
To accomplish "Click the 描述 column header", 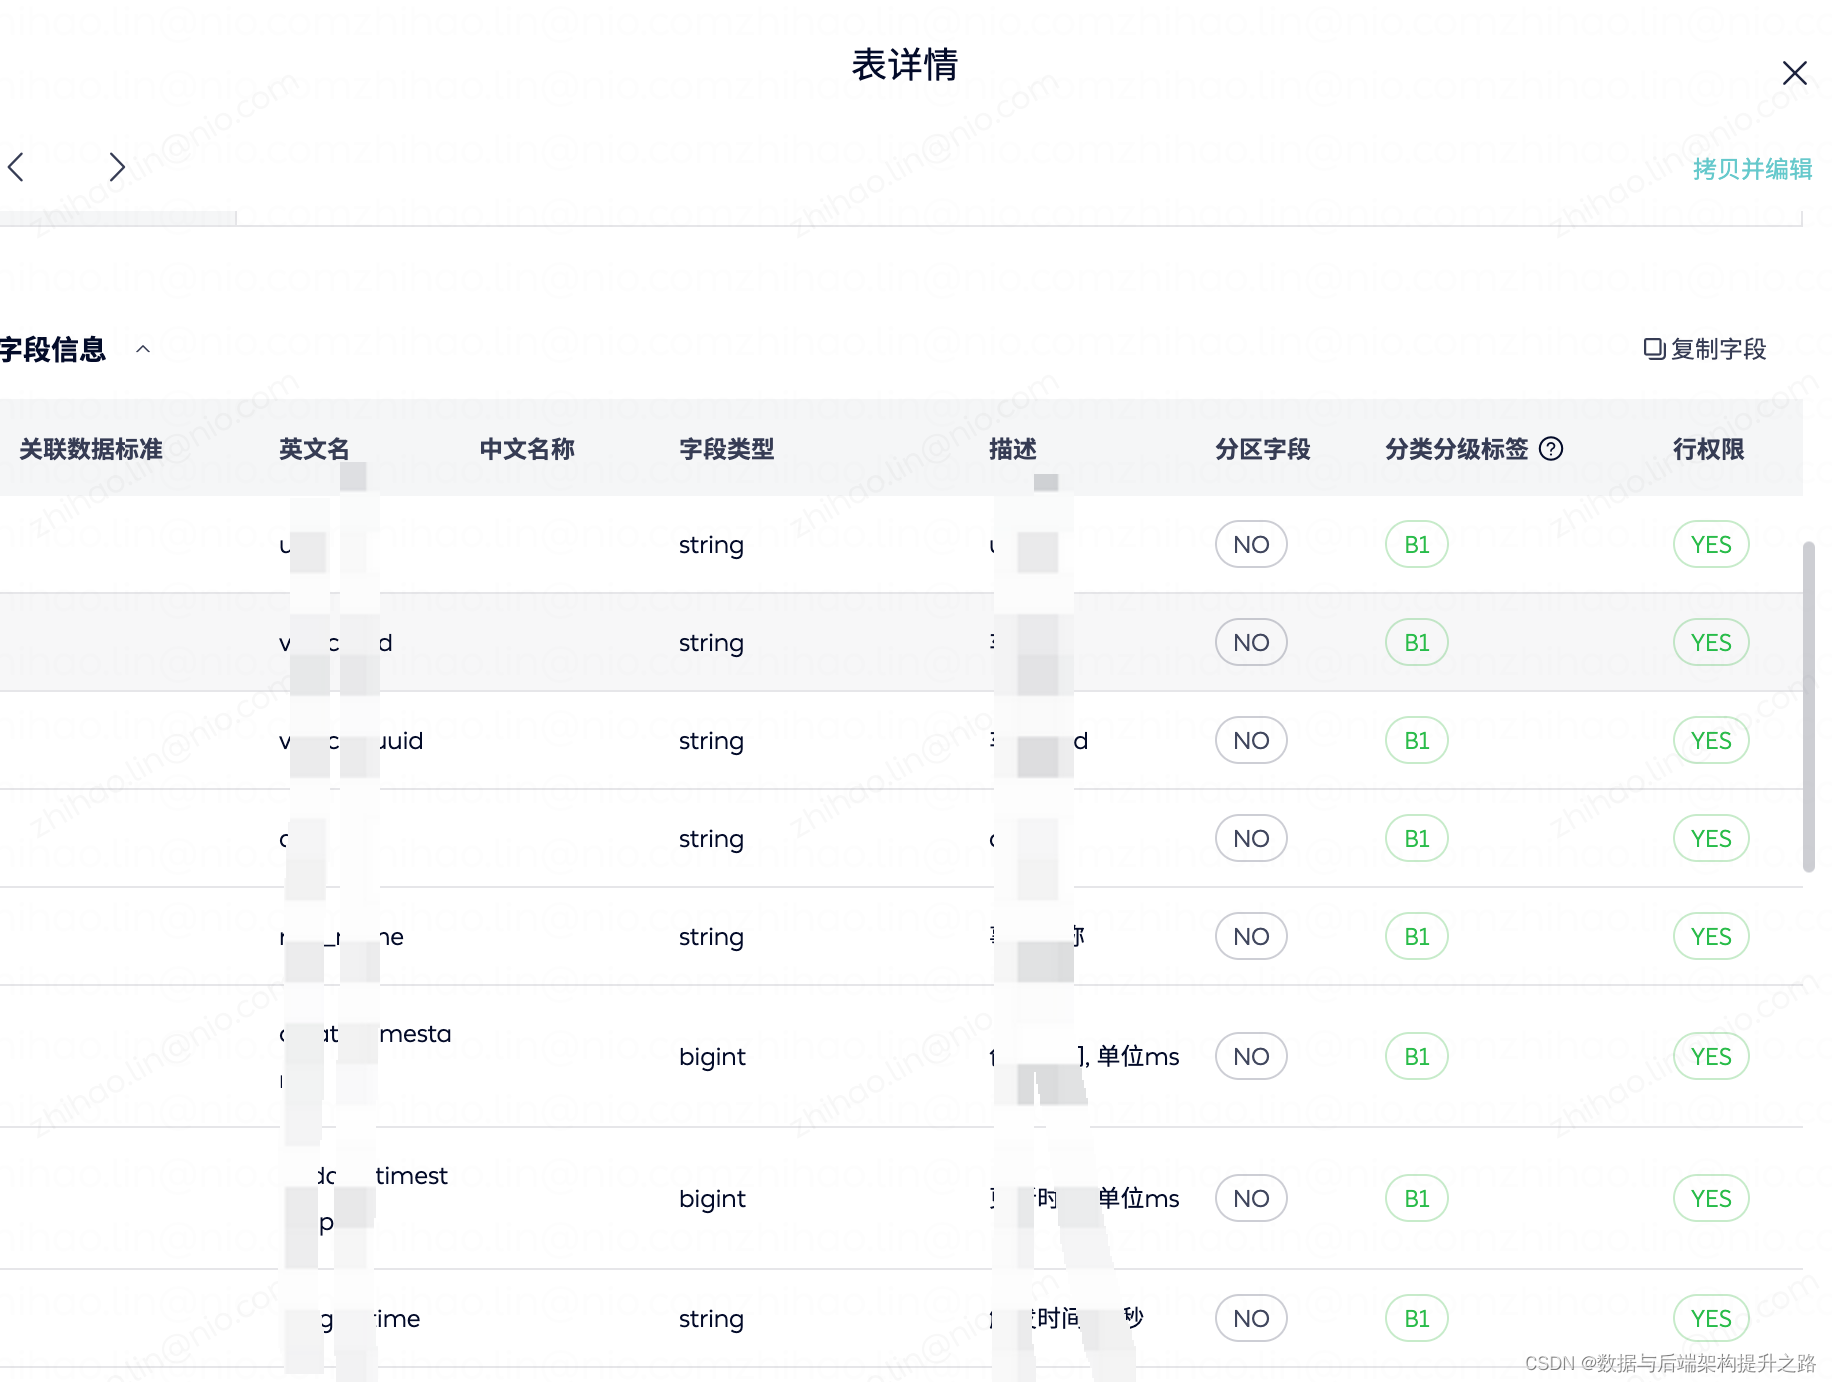I will [1013, 449].
